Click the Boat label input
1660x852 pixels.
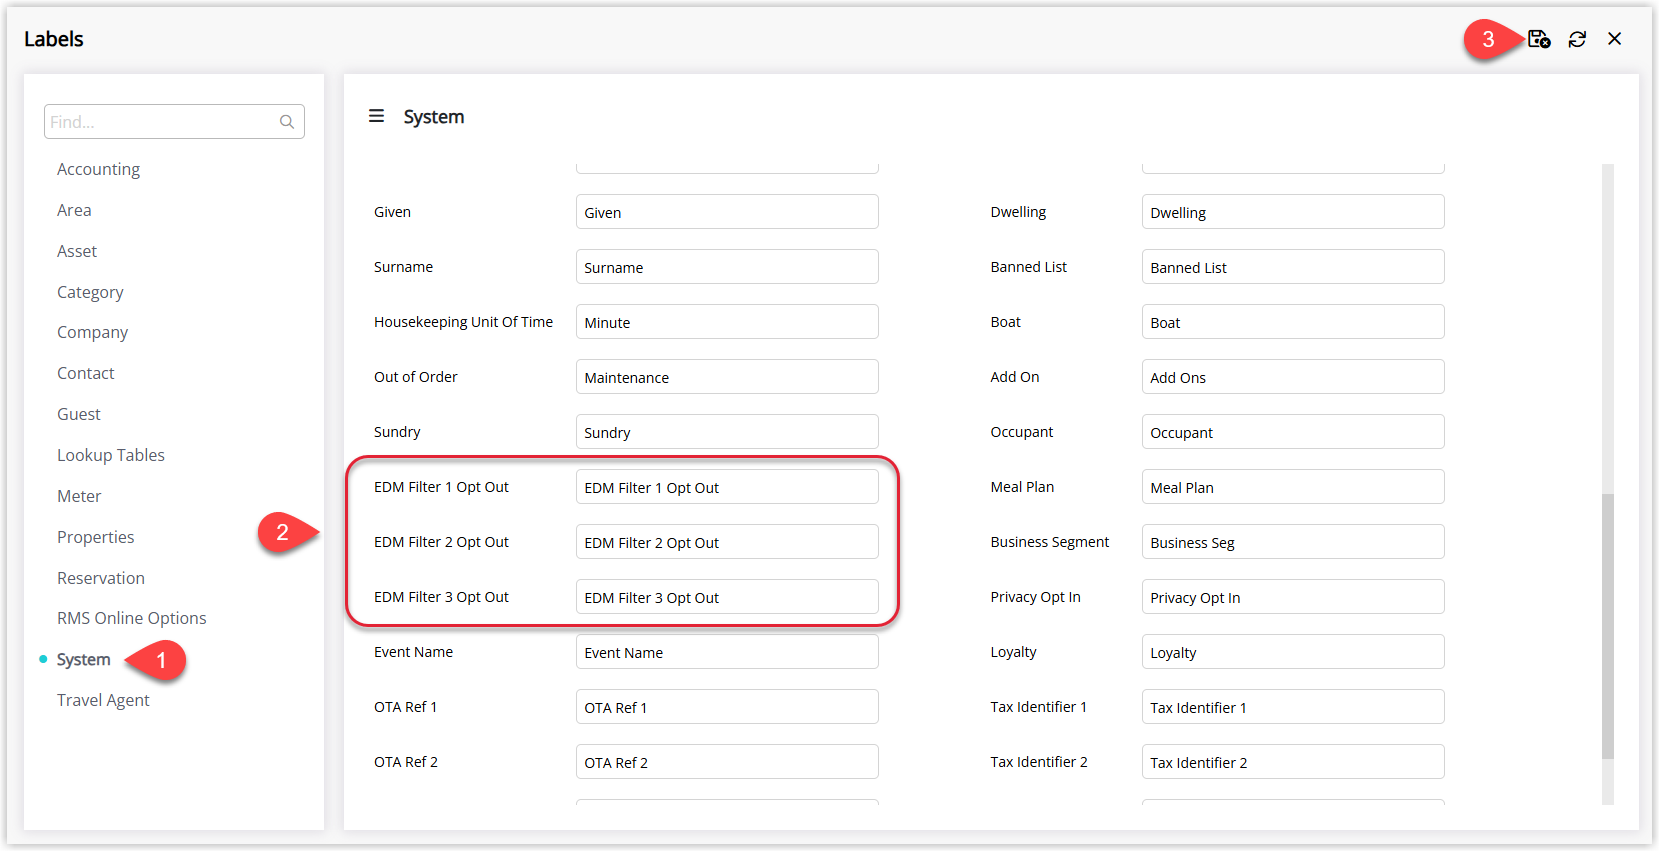[1293, 322]
